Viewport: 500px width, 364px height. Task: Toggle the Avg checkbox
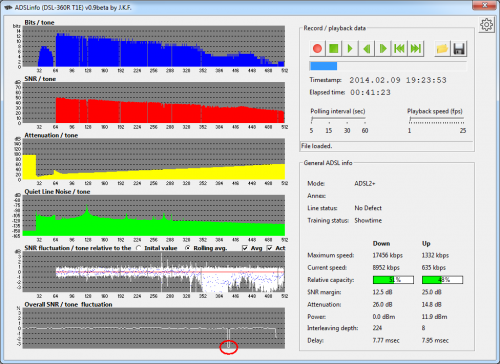pos(245,248)
